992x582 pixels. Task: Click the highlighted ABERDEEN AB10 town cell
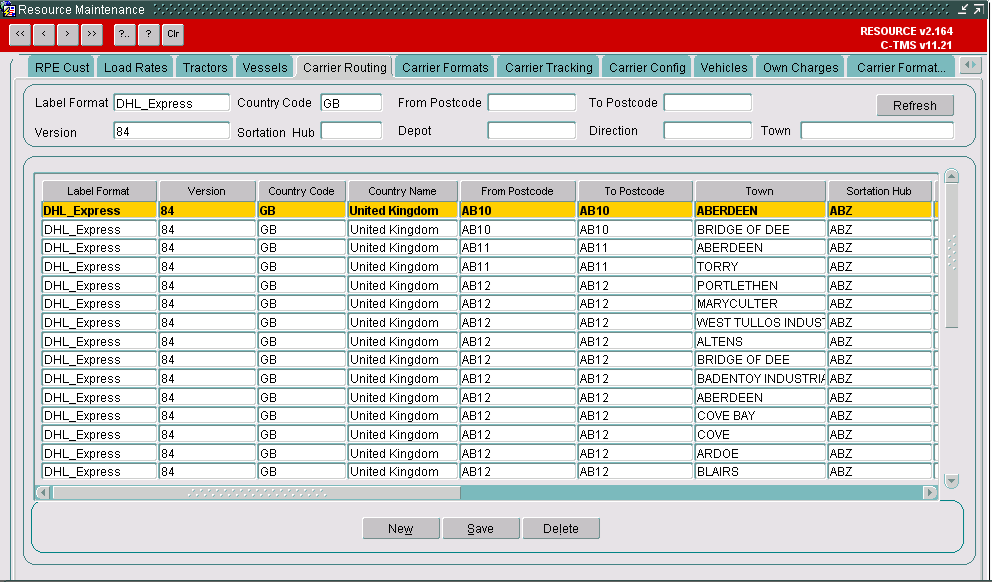(760, 211)
